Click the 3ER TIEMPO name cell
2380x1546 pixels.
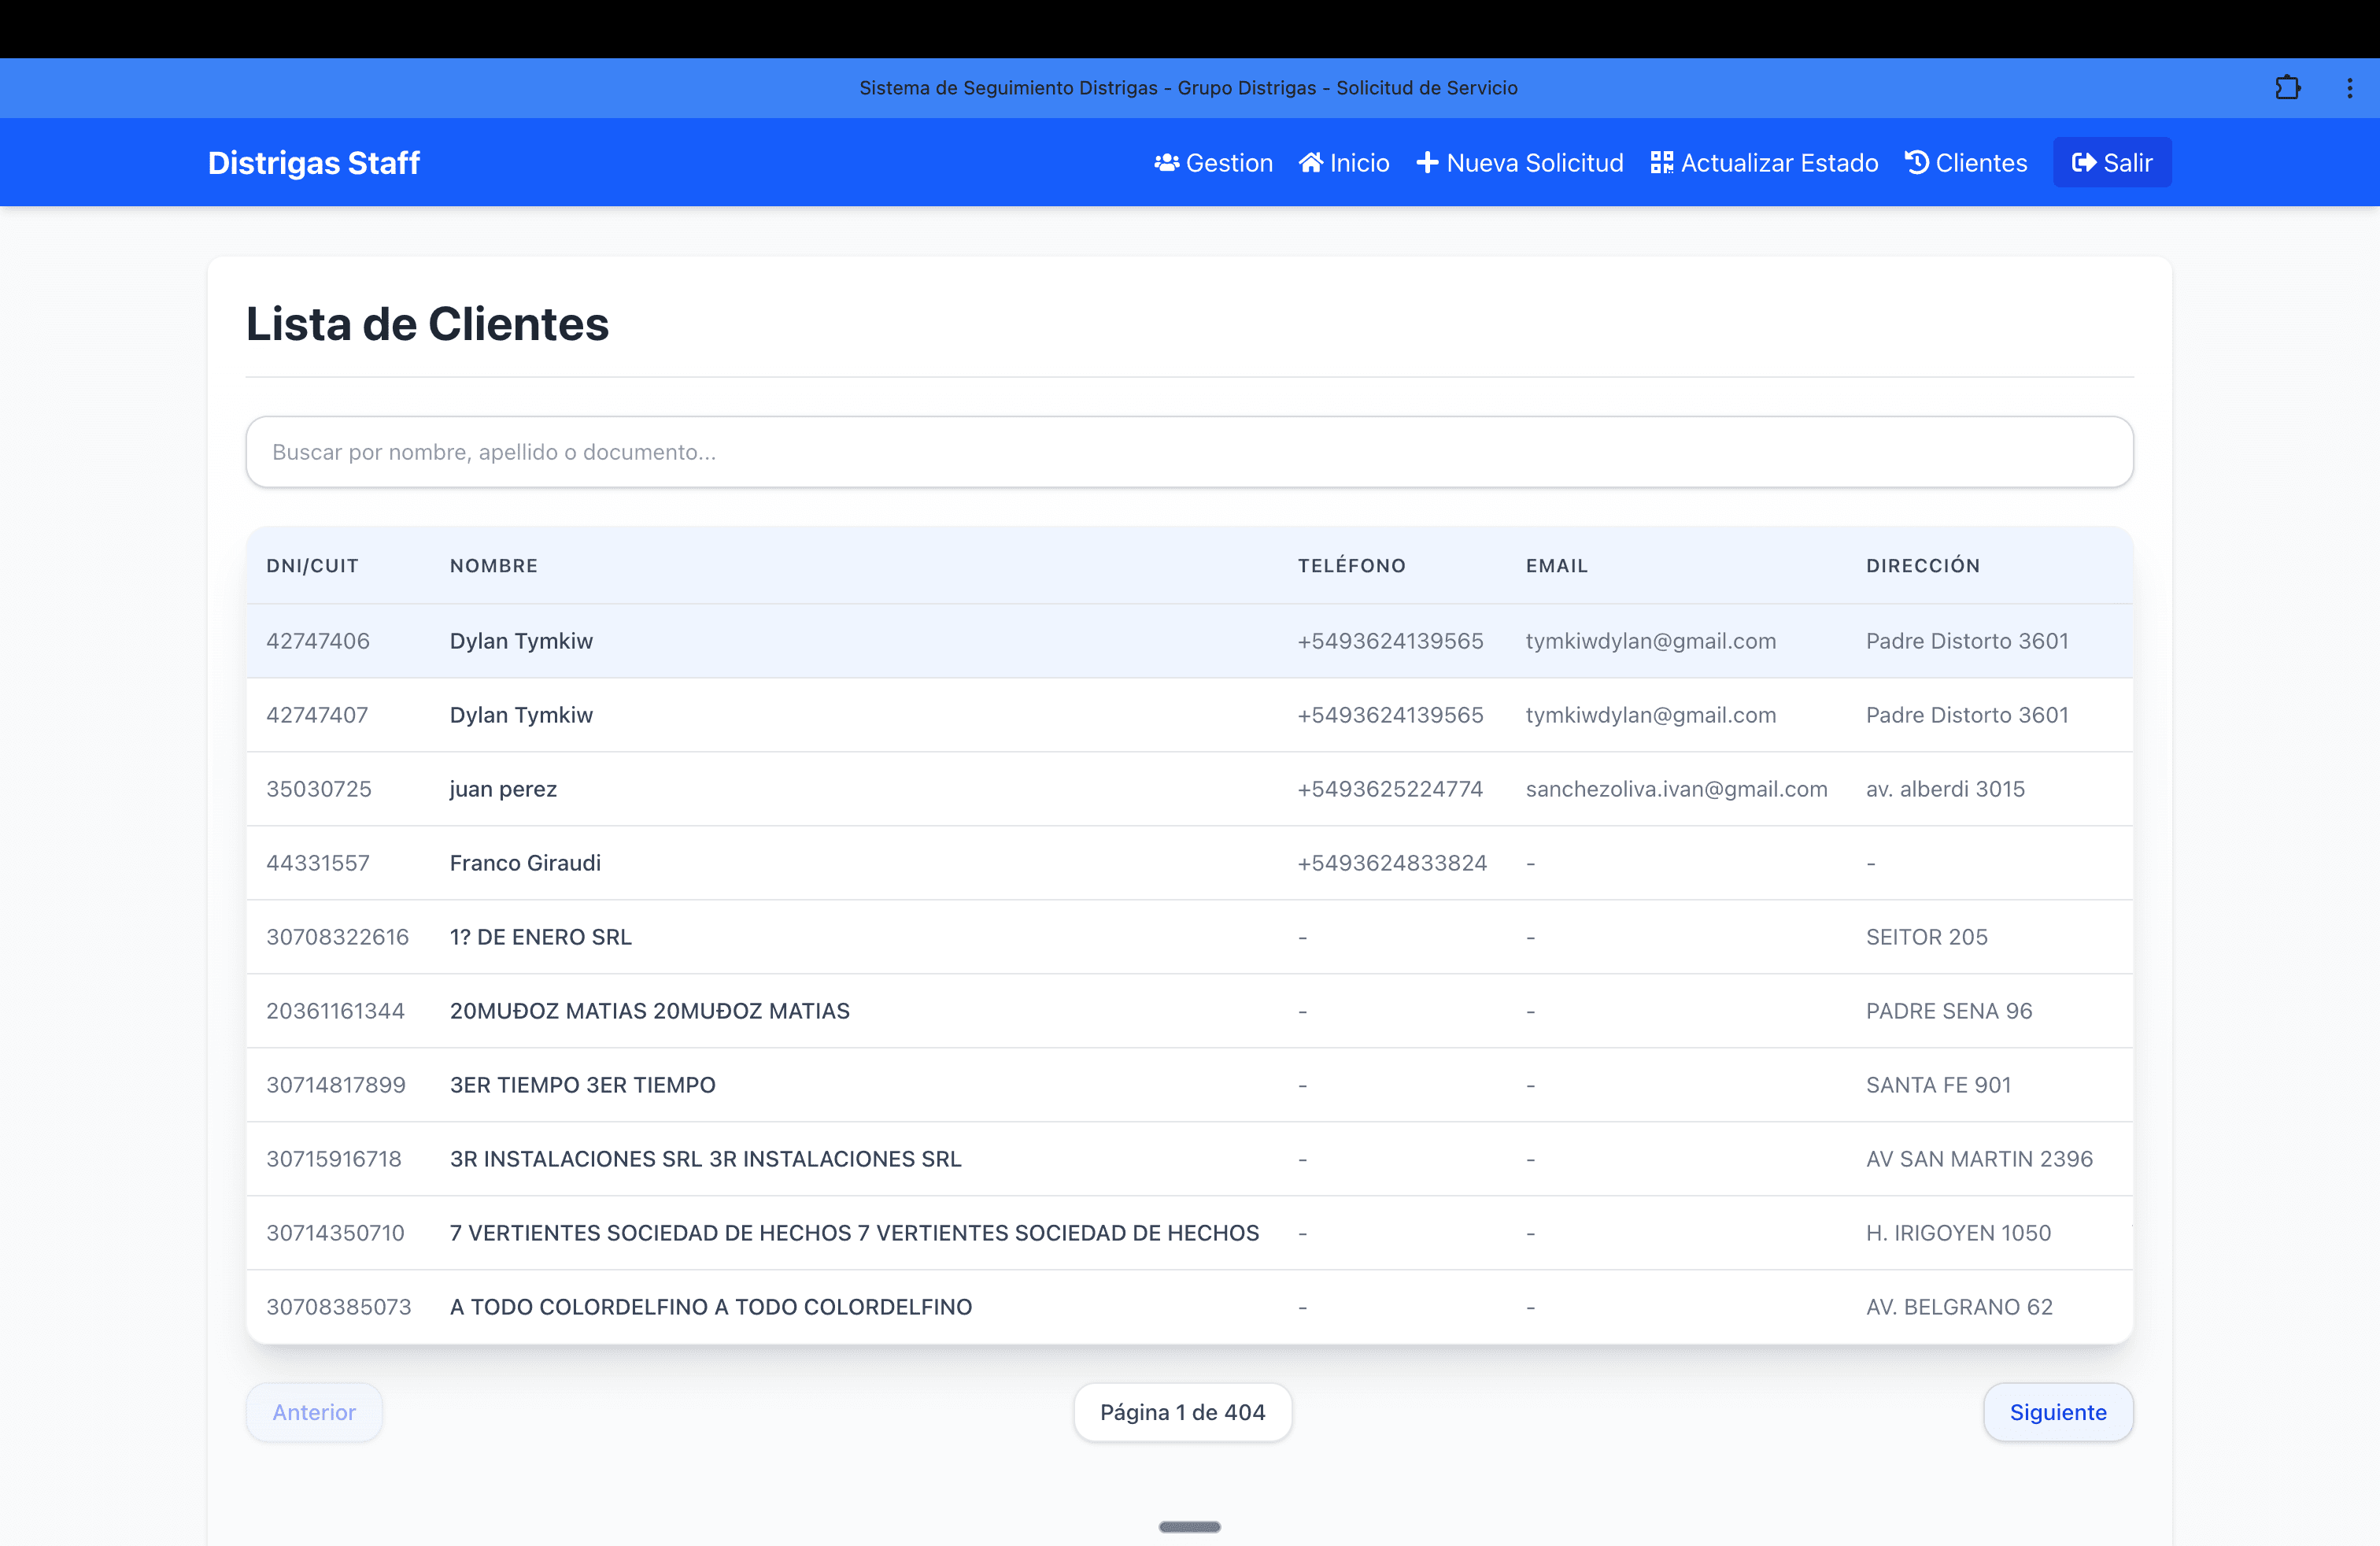pyautogui.click(x=583, y=1085)
